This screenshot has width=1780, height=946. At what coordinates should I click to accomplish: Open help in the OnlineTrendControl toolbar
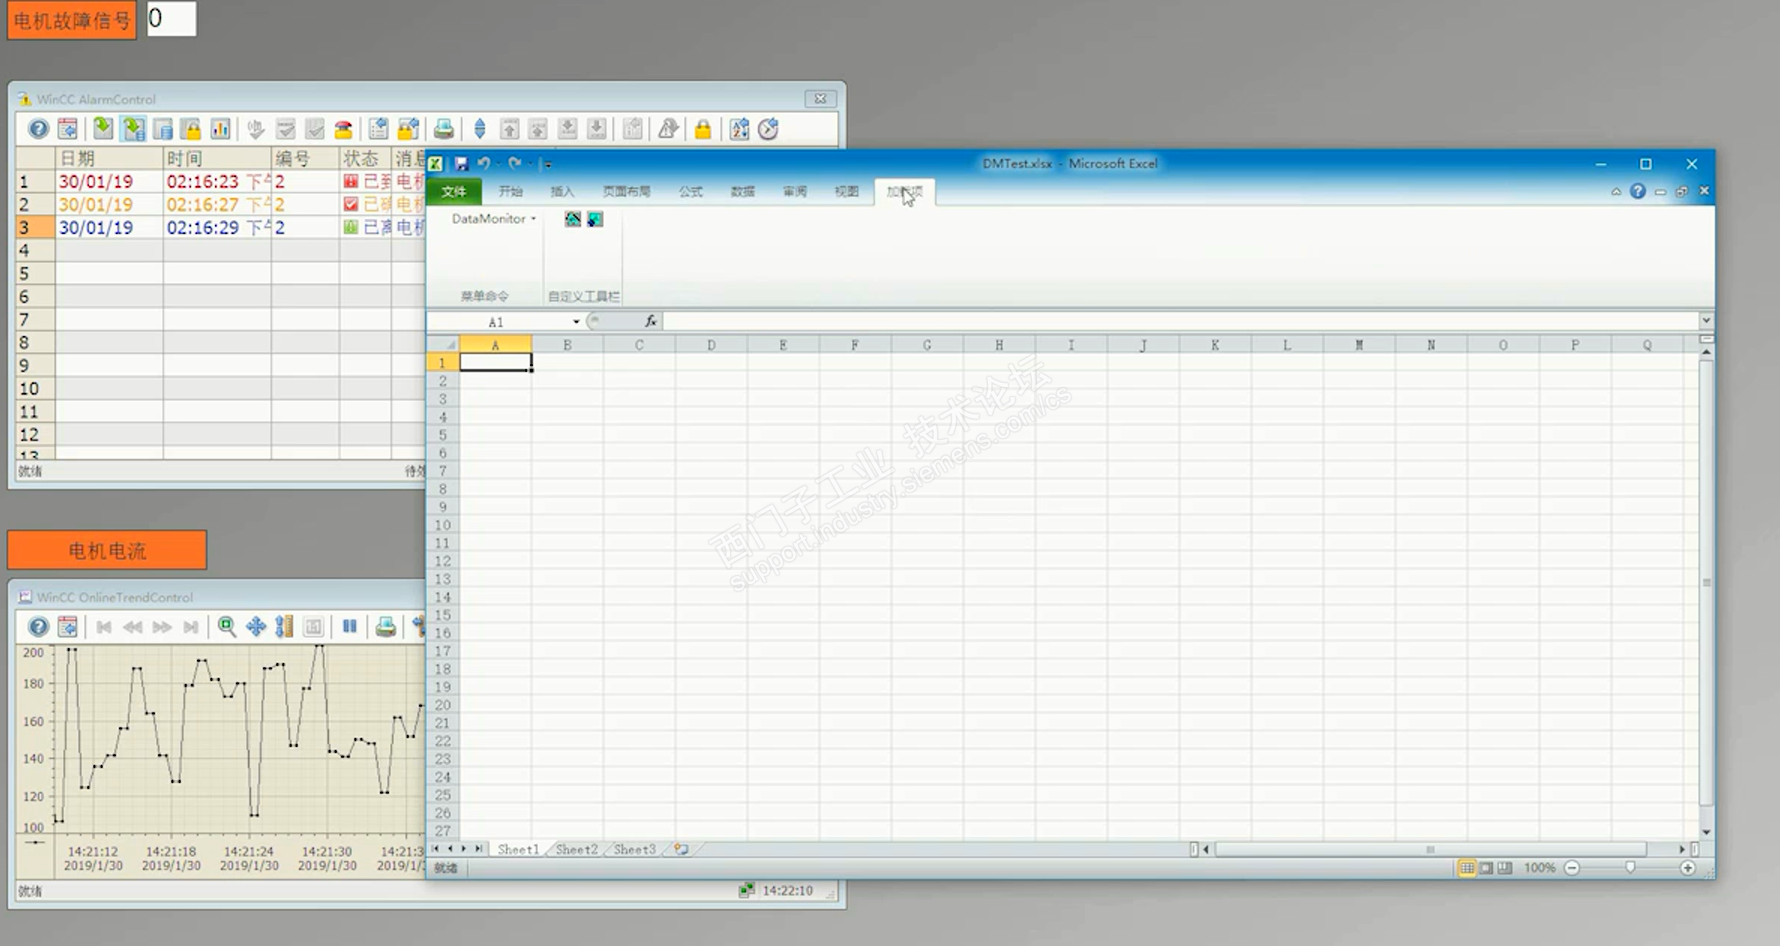click(x=38, y=627)
